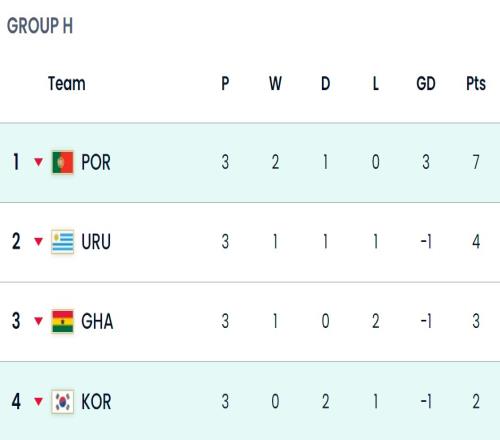Click the red arrow beside URU
Viewport: 500px width, 440px height.
pyautogui.click(x=39, y=241)
